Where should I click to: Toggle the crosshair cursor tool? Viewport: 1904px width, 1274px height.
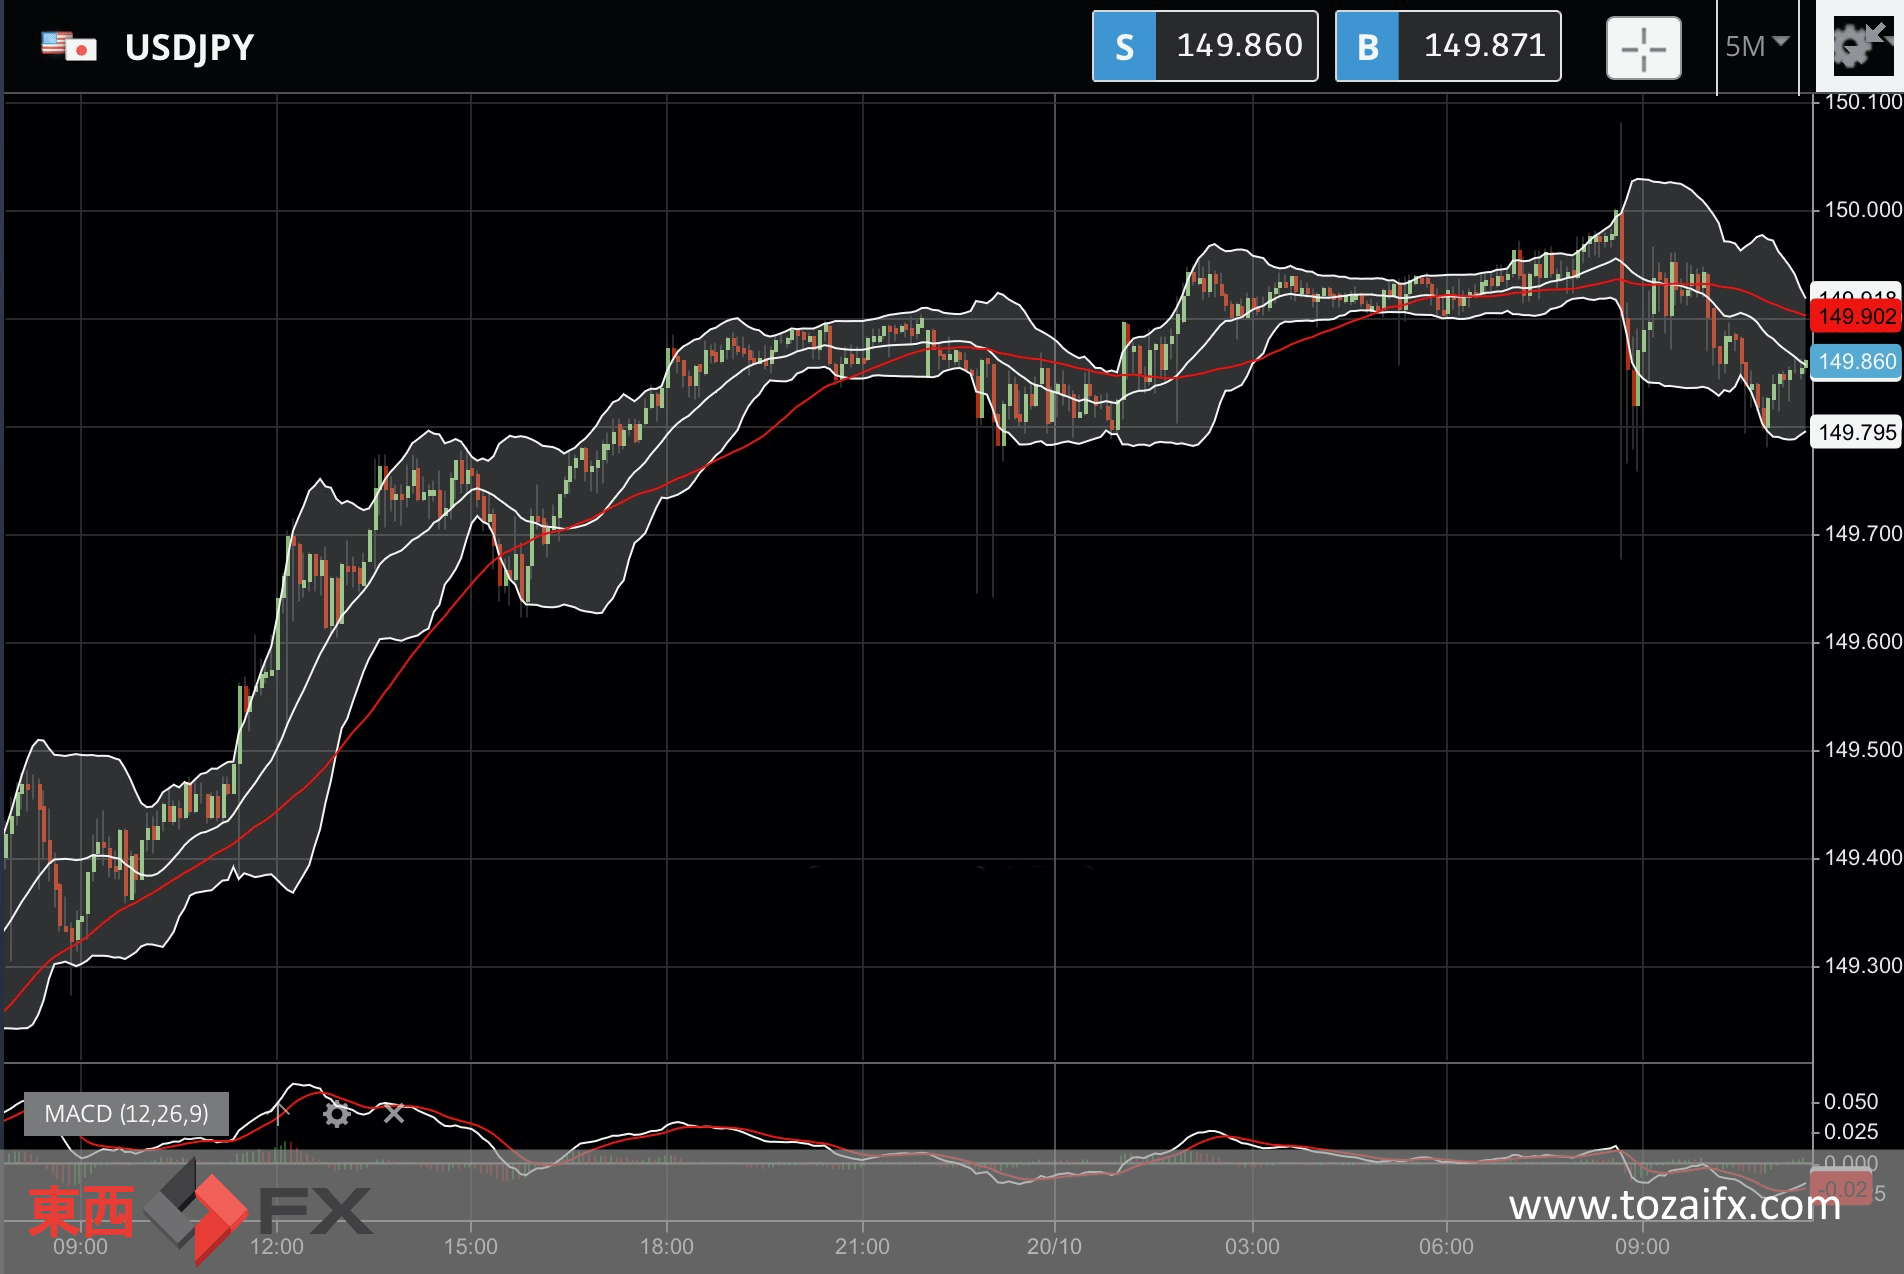[x=1643, y=48]
